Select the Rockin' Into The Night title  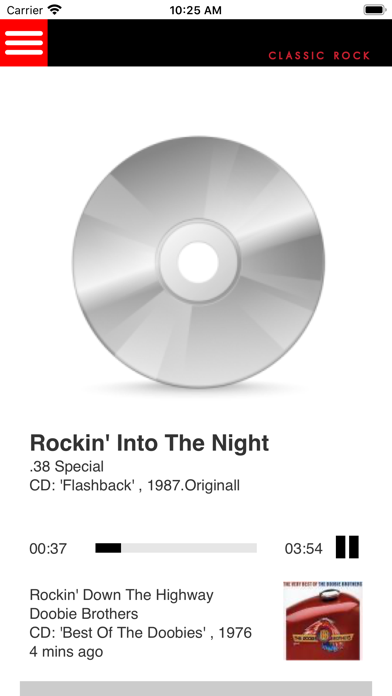click(149, 443)
